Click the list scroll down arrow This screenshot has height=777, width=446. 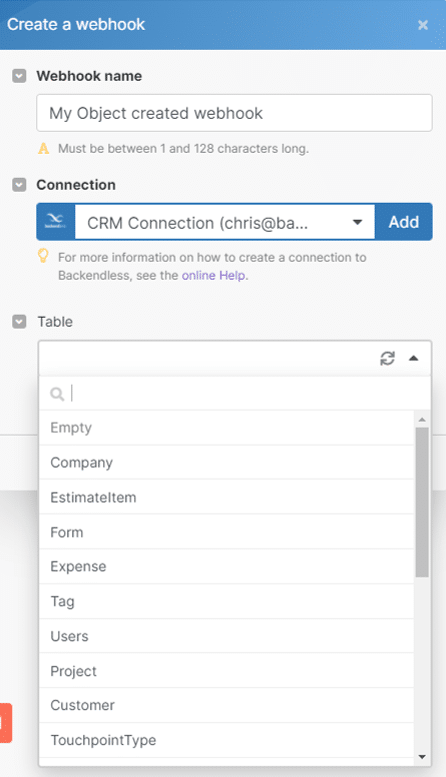click(x=422, y=757)
